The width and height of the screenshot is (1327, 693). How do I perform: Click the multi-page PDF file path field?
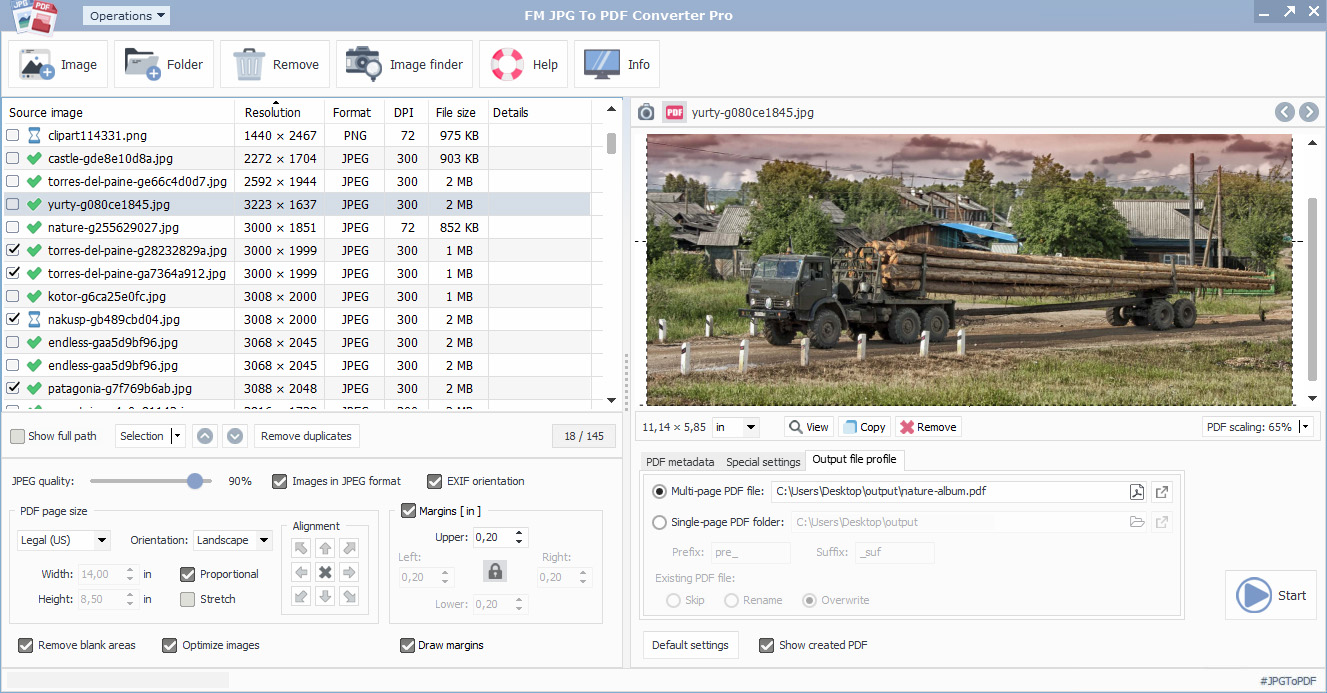(x=947, y=492)
